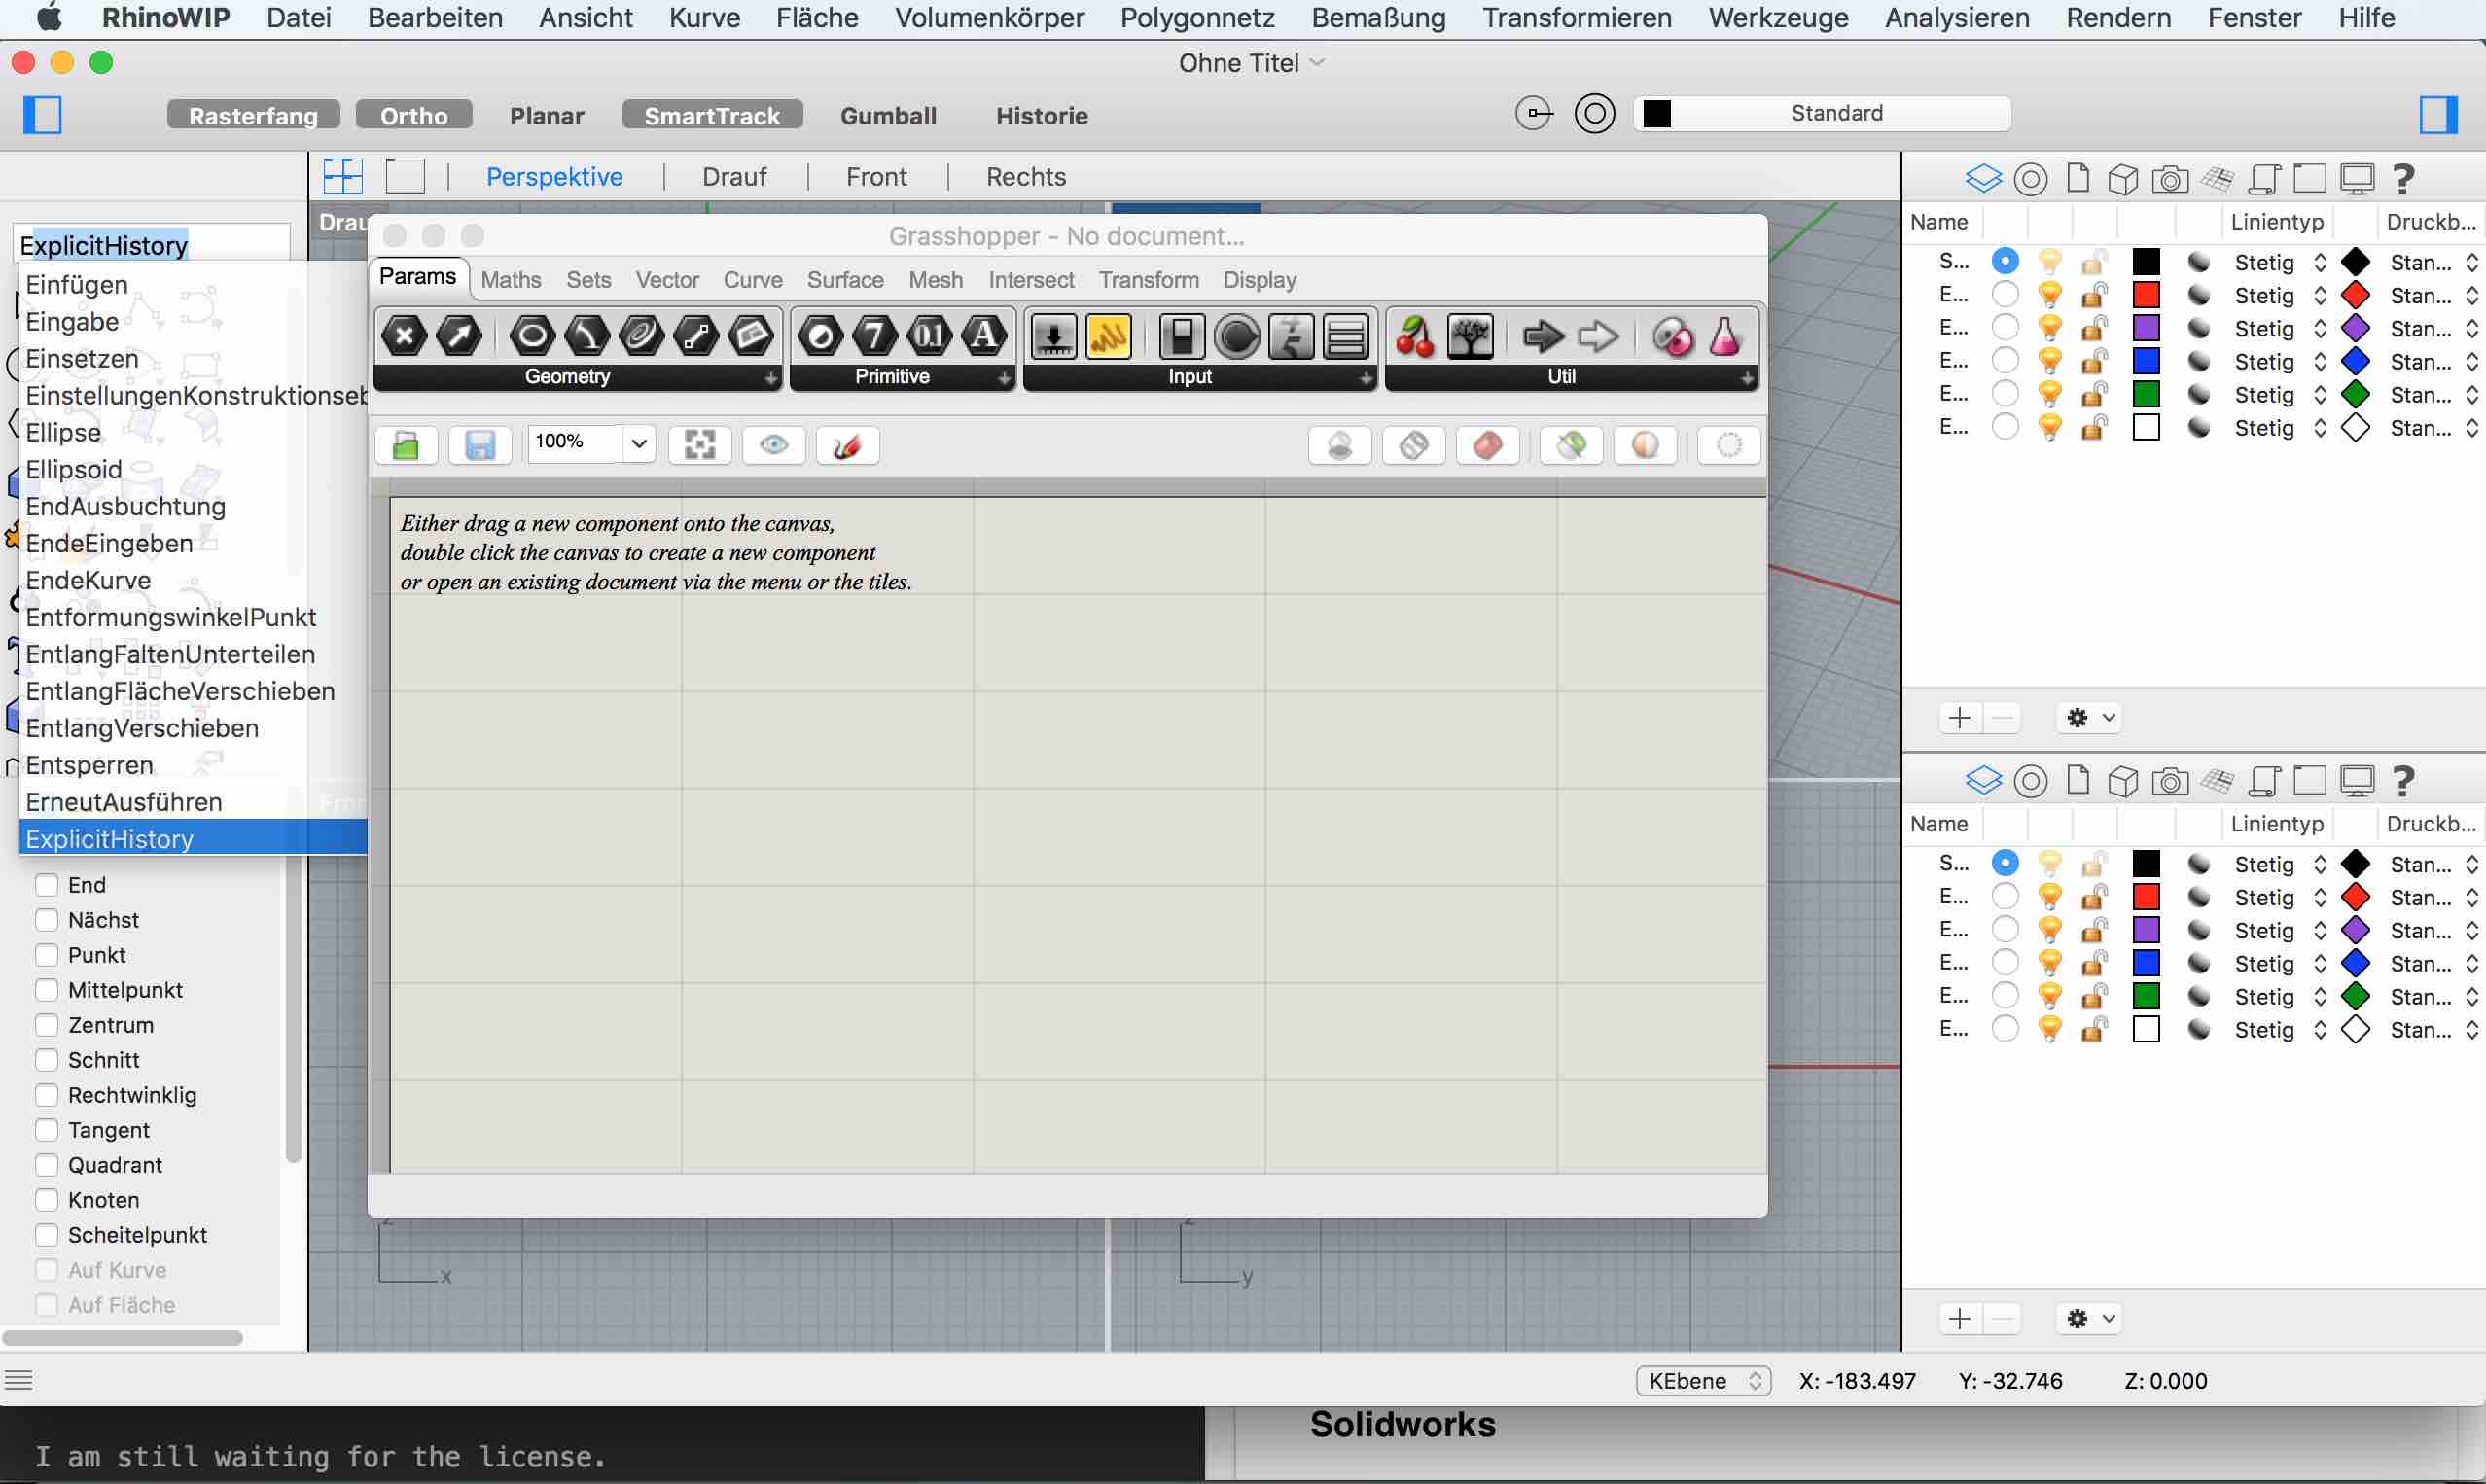This screenshot has width=2486, height=1484.
Task: Expand the Geometry group in Grasshopper
Action: pyautogui.click(x=771, y=378)
